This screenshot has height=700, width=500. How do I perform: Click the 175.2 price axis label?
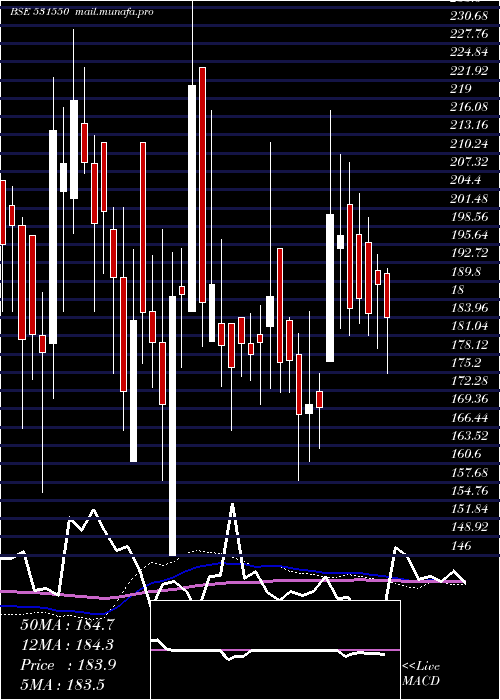coord(466,362)
